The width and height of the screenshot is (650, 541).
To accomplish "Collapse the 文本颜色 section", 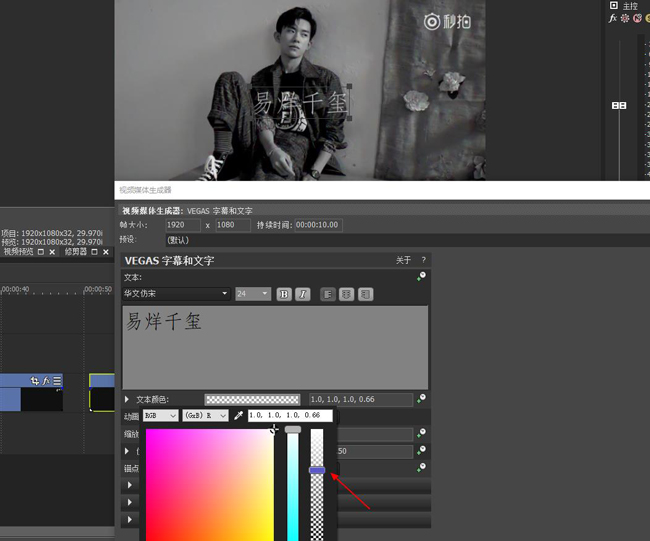I will (127, 399).
